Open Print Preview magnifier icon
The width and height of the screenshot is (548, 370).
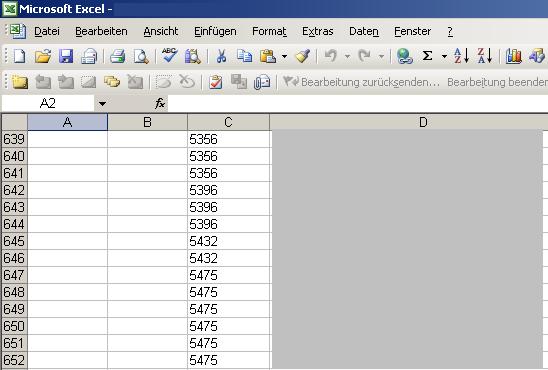[141, 56]
